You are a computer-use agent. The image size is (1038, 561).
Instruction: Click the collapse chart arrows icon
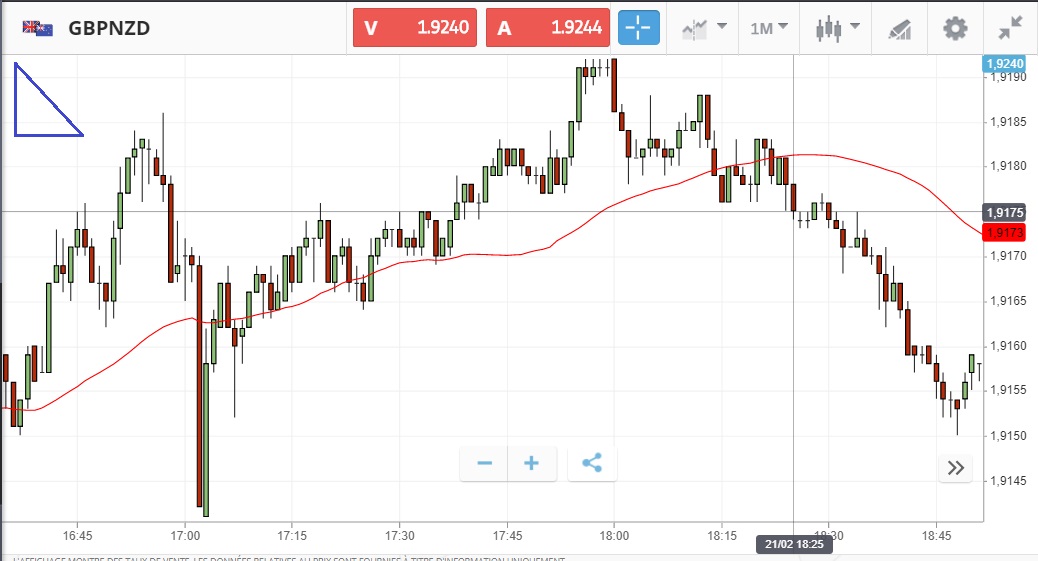(x=1010, y=28)
